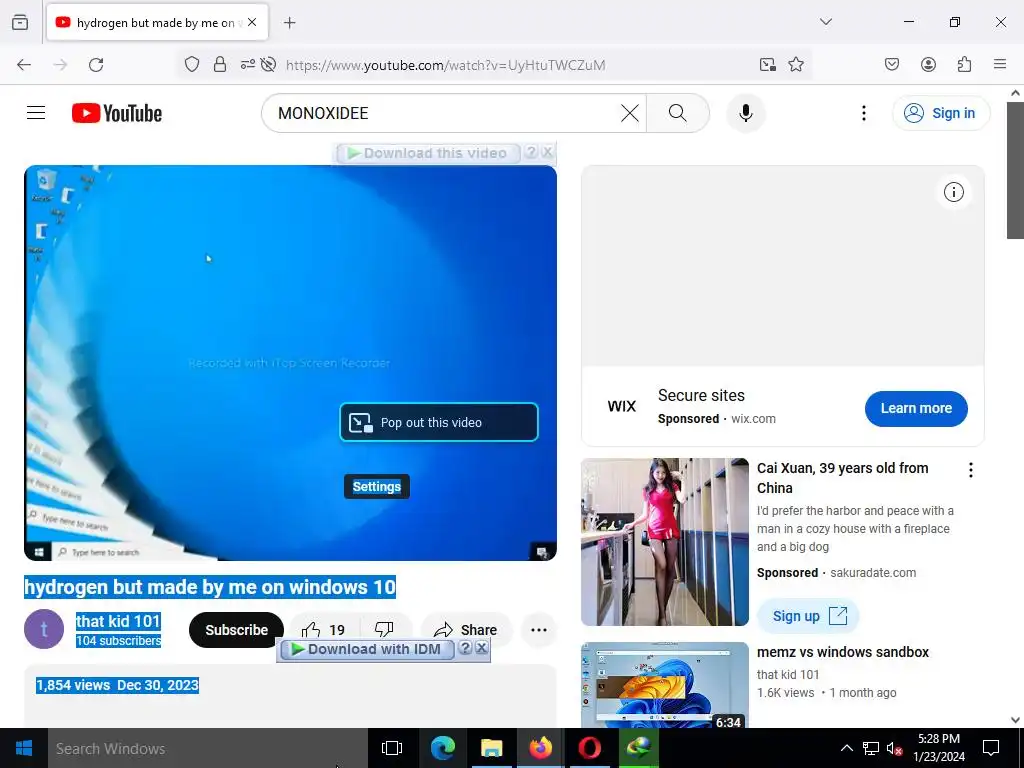1024x768 pixels.
Task: Subscribe to that kid 101
Action: pyautogui.click(x=236, y=630)
